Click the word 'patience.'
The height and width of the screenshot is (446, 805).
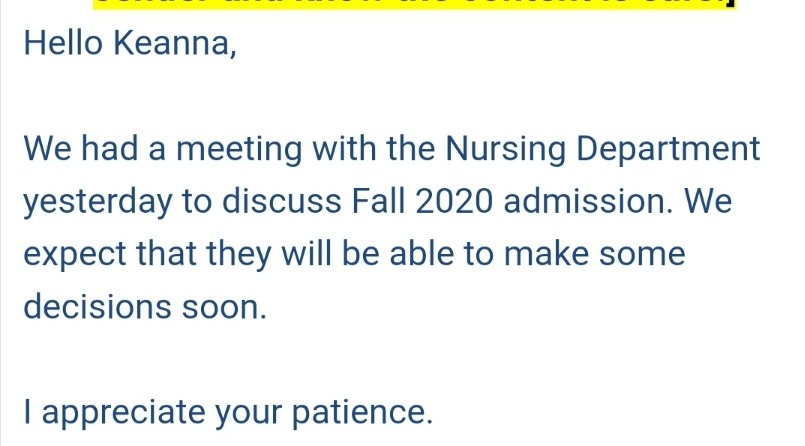(x=362, y=413)
